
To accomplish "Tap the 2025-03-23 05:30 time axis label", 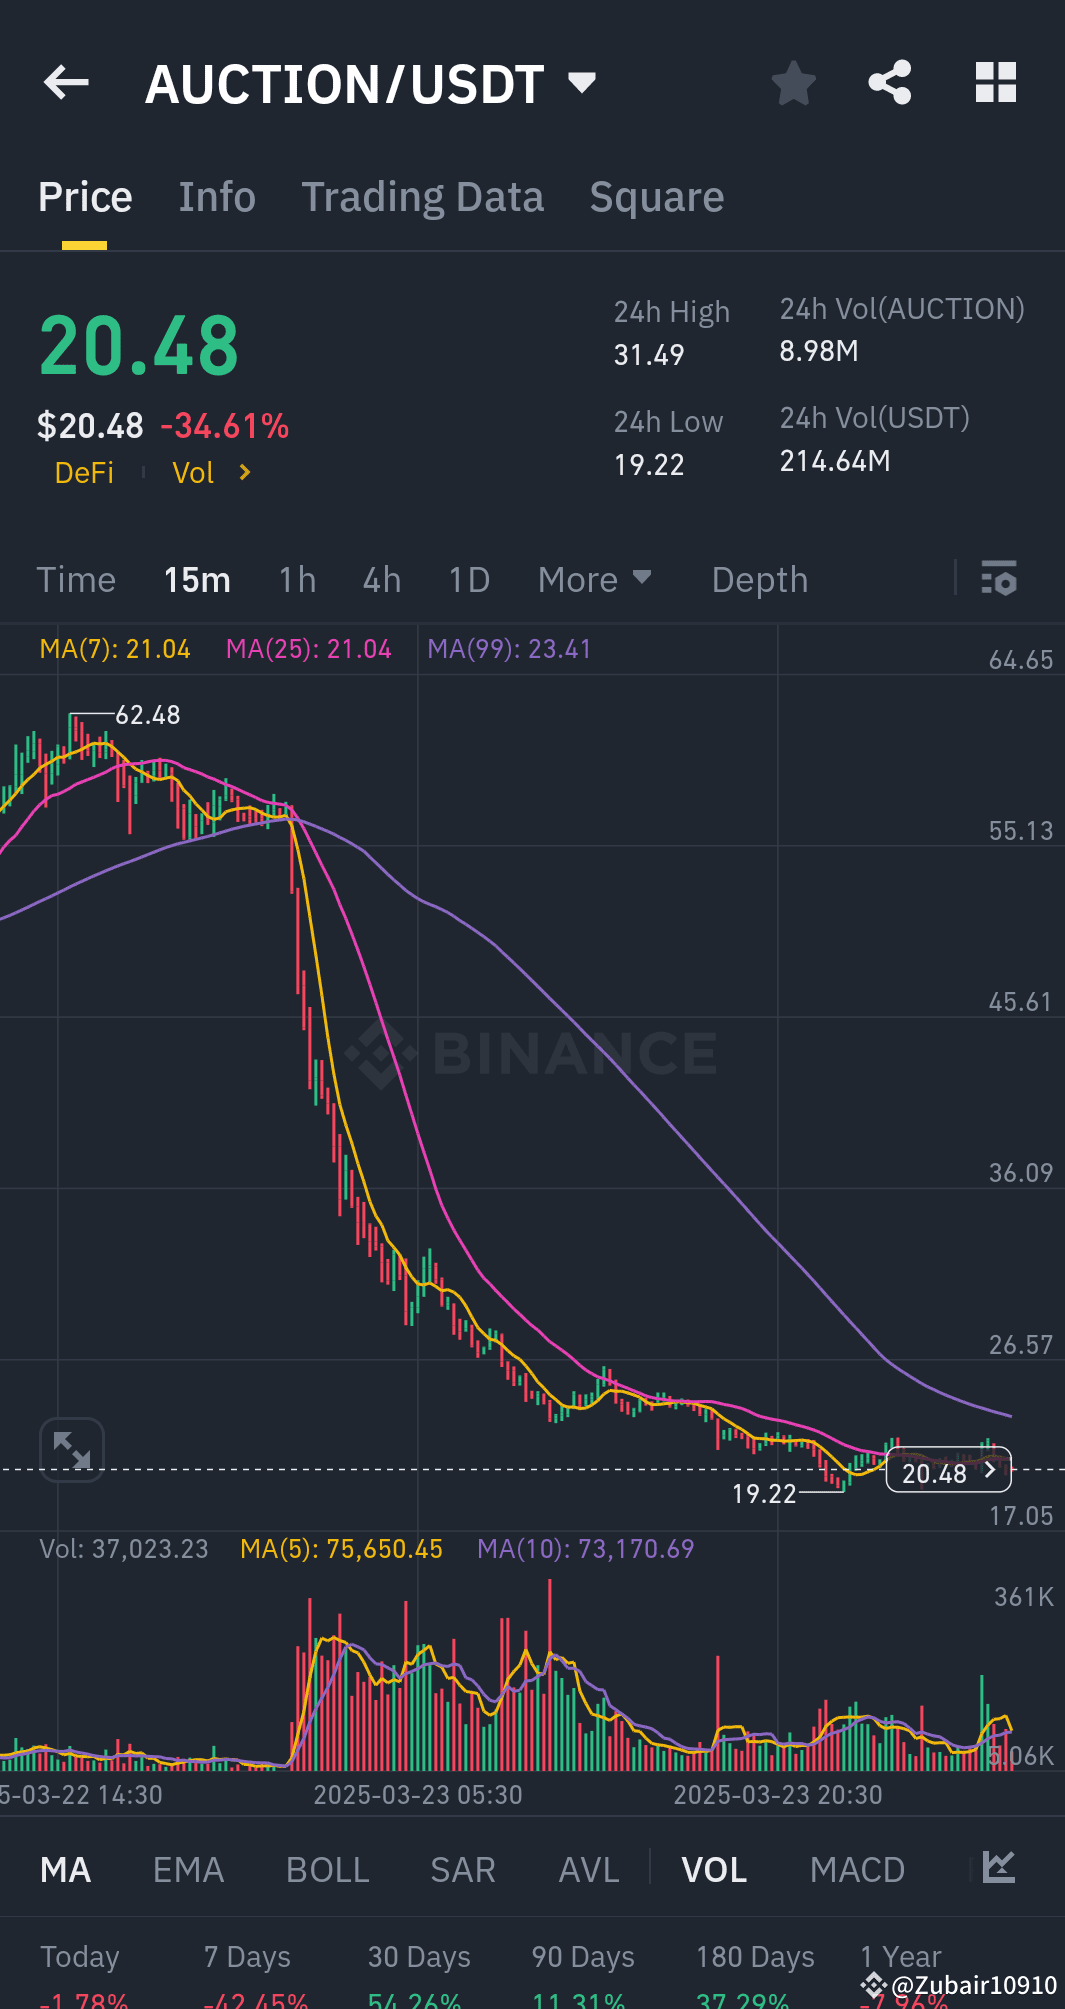I will click(x=418, y=1795).
